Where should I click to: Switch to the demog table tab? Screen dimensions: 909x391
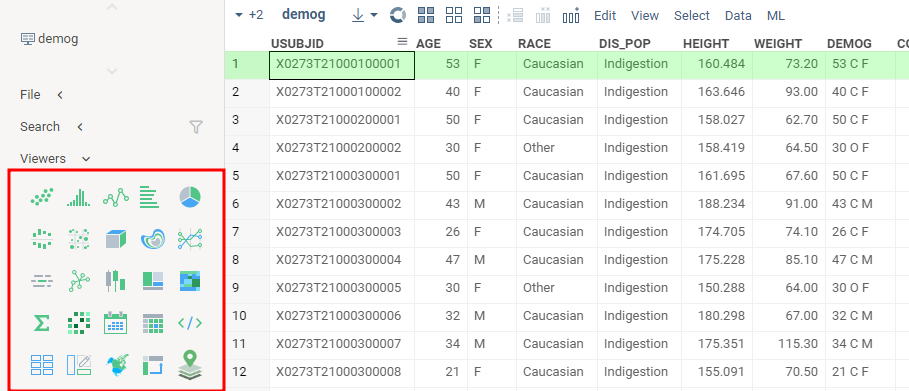[303, 15]
